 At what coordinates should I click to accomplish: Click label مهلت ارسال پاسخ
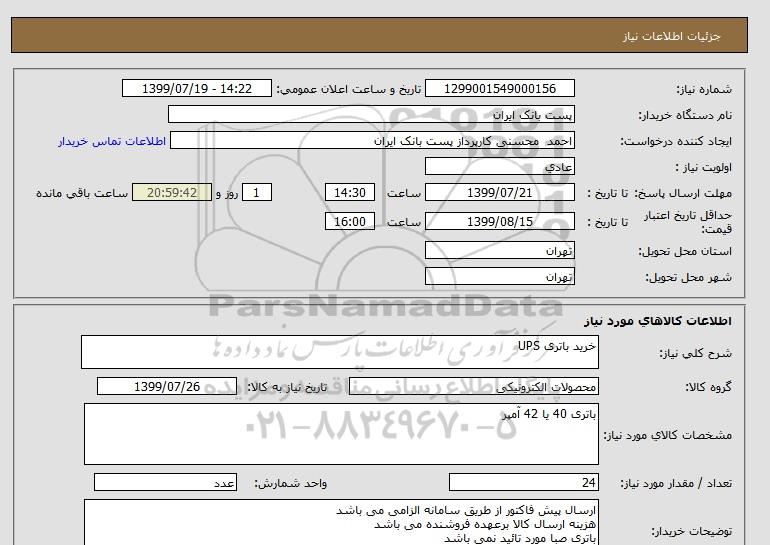(684, 193)
